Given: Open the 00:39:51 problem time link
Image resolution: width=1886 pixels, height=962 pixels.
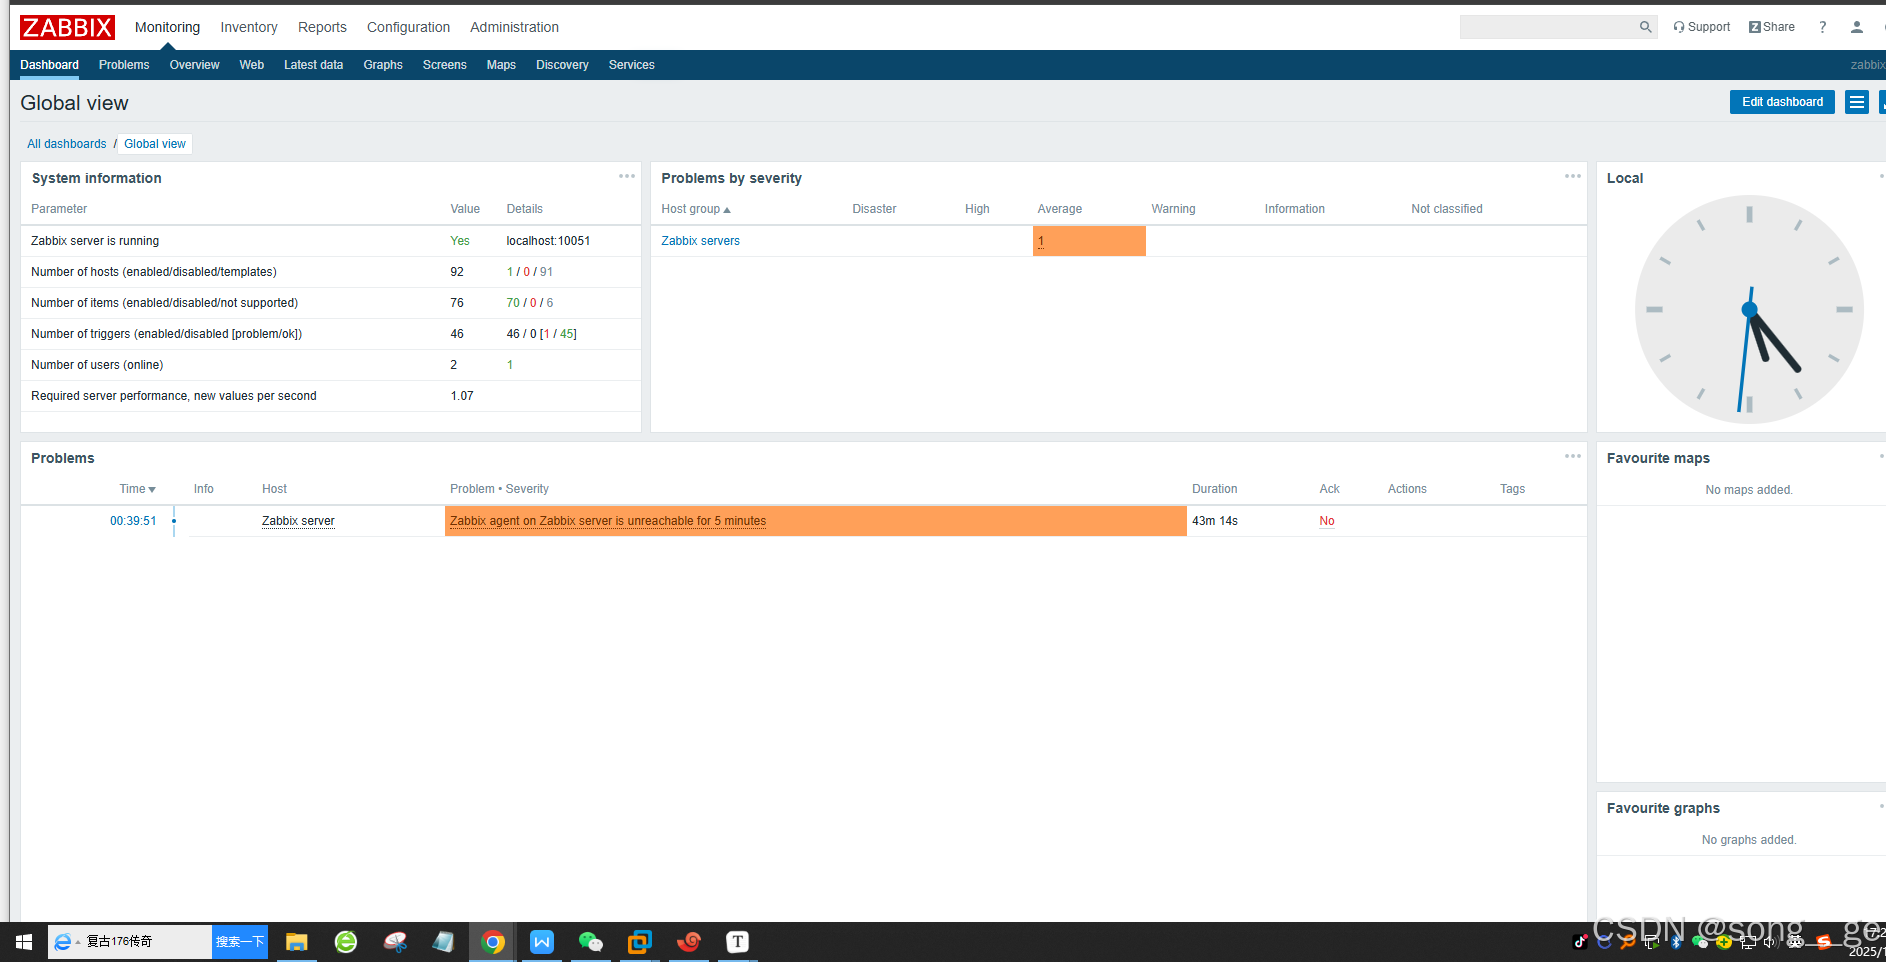Looking at the screenshot, I should (x=133, y=521).
